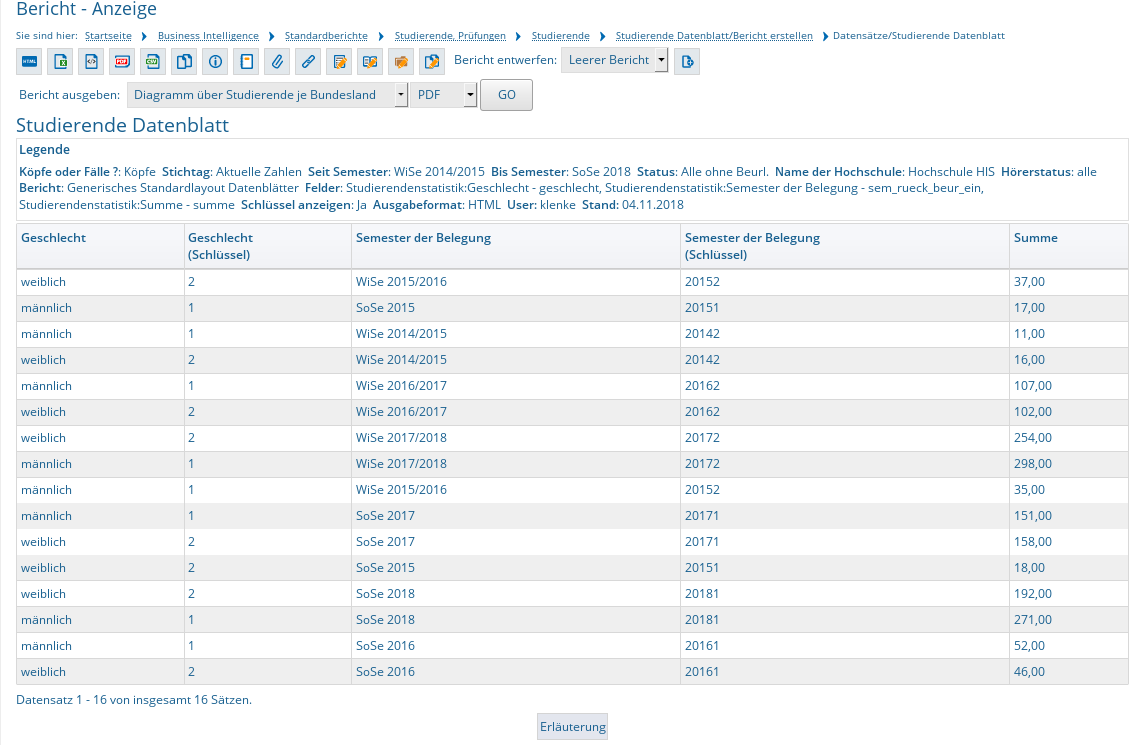Open Standardberichte breadcrumb link

(326, 36)
